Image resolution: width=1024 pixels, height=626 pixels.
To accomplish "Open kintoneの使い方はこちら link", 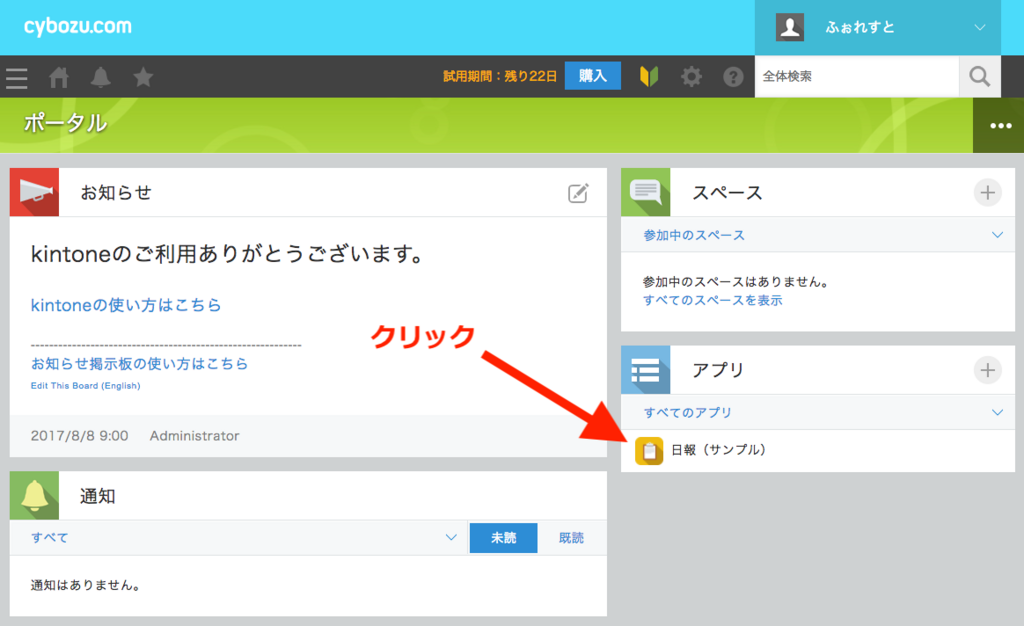I will (126, 305).
